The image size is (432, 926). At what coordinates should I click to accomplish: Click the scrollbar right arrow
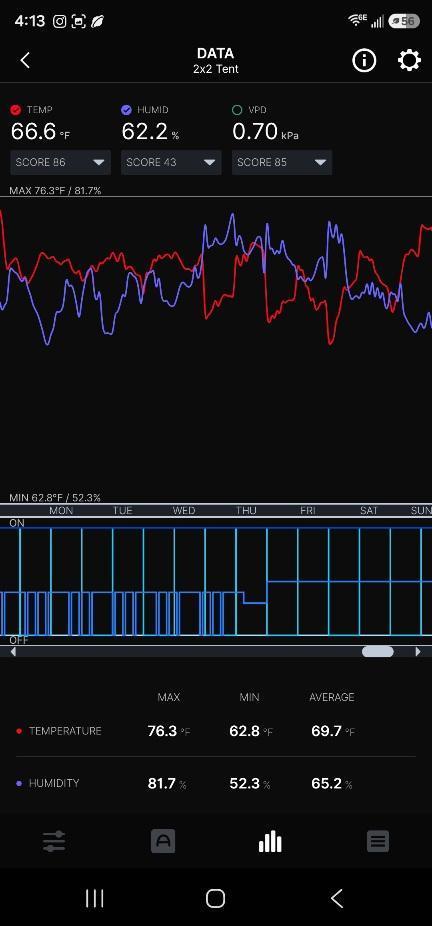click(418, 651)
